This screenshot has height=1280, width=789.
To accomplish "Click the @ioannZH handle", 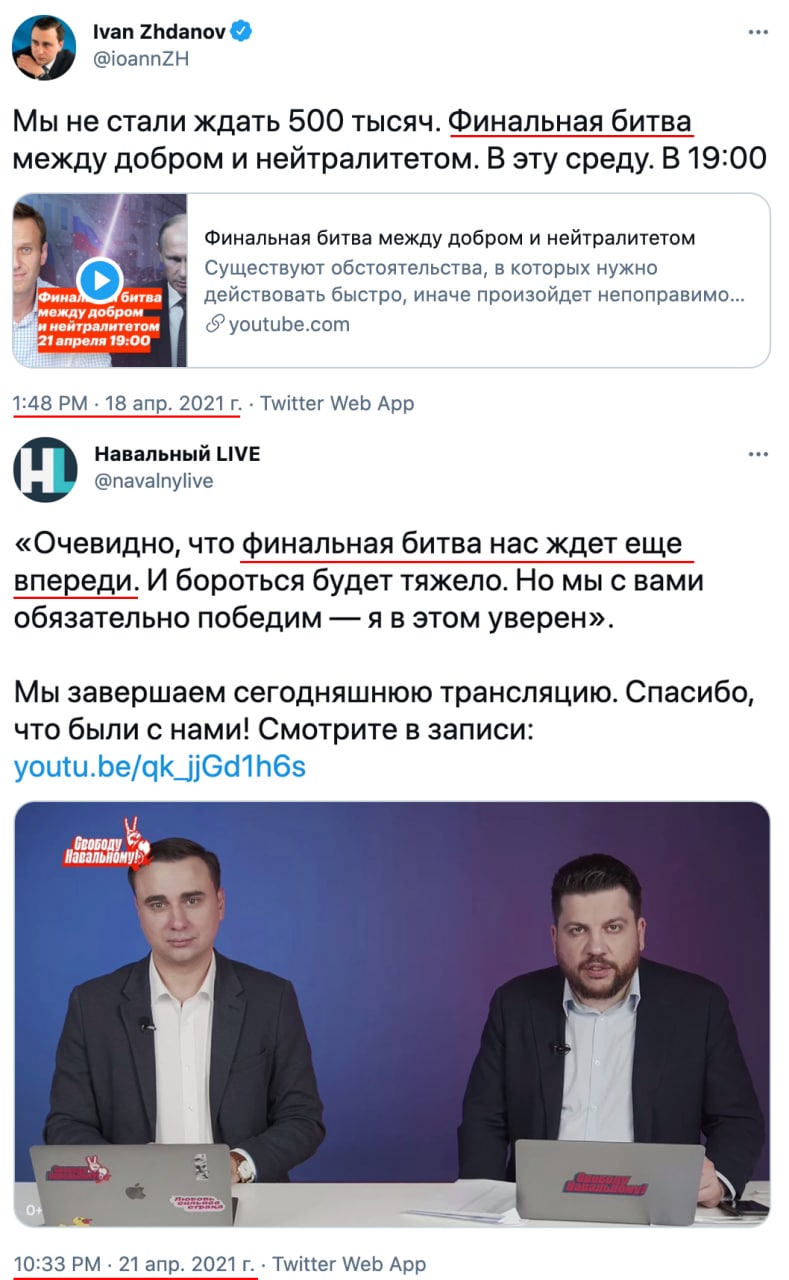I will [141, 59].
